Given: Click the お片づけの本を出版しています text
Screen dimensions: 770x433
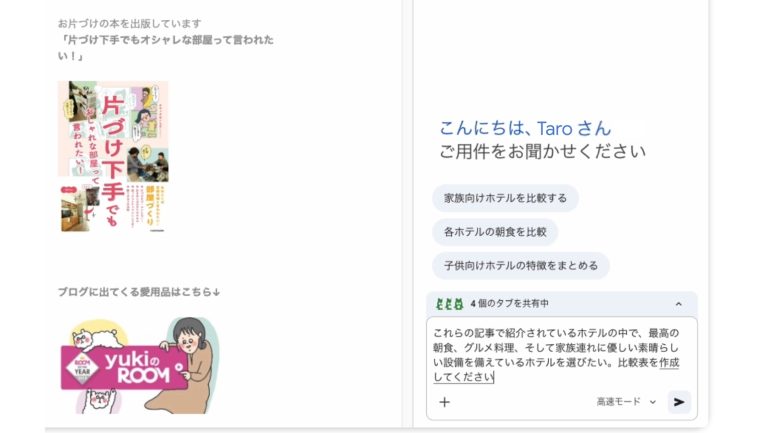Looking at the screenshot, I should tap(130, 24).
